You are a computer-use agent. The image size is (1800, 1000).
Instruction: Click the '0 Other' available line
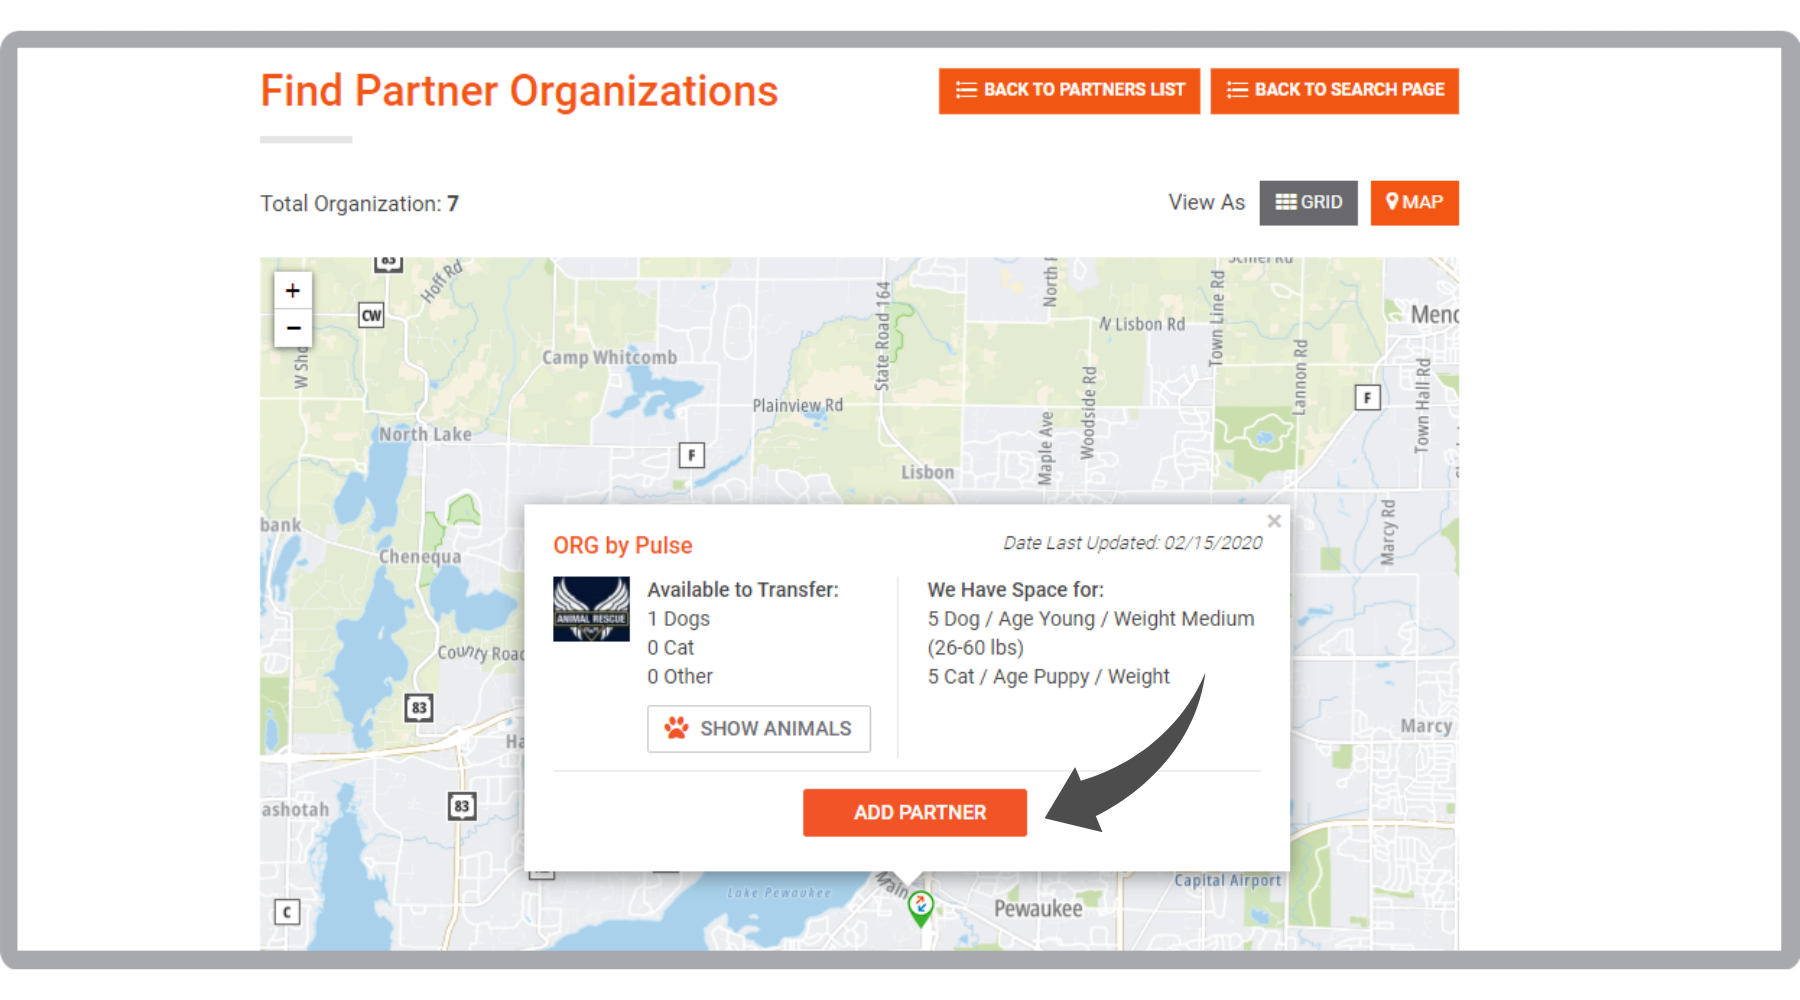click(x=680, y=677)
